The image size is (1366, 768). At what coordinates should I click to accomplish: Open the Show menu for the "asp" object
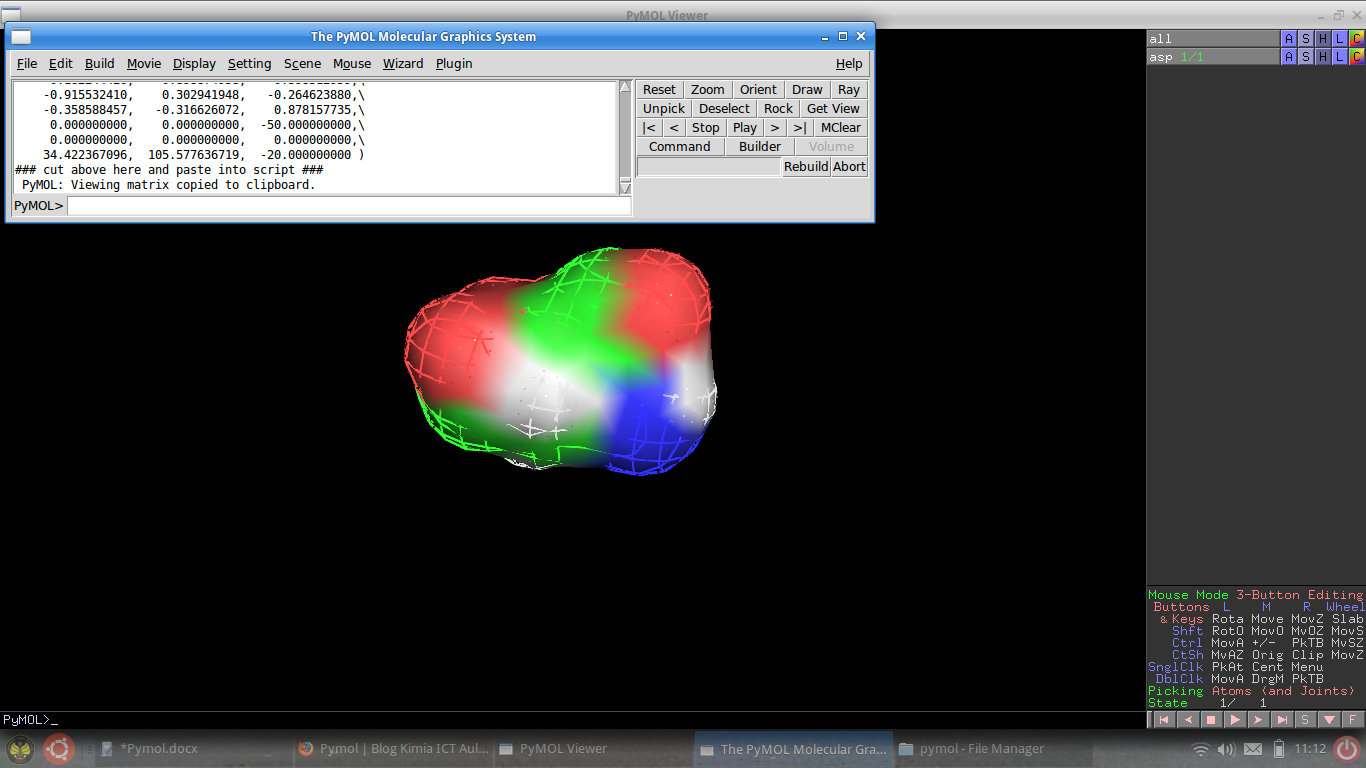click(1305, 56)
